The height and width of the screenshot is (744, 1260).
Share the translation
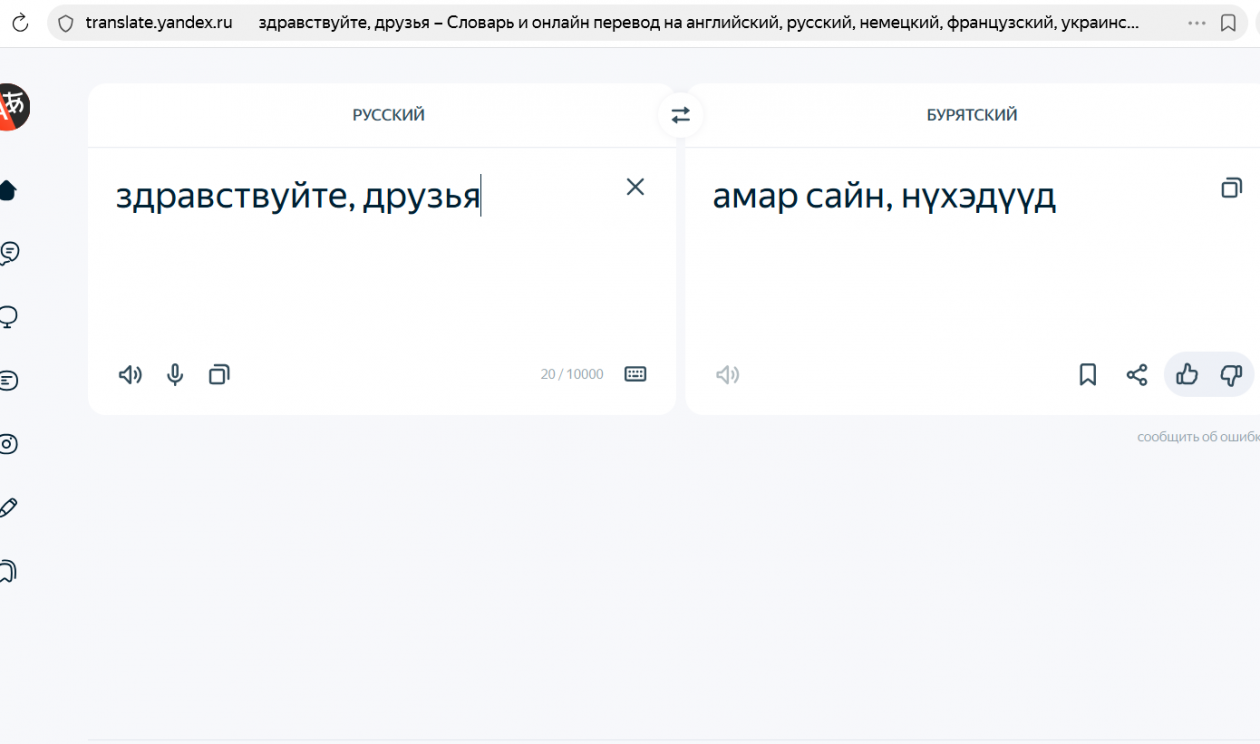coord(1137,374)
